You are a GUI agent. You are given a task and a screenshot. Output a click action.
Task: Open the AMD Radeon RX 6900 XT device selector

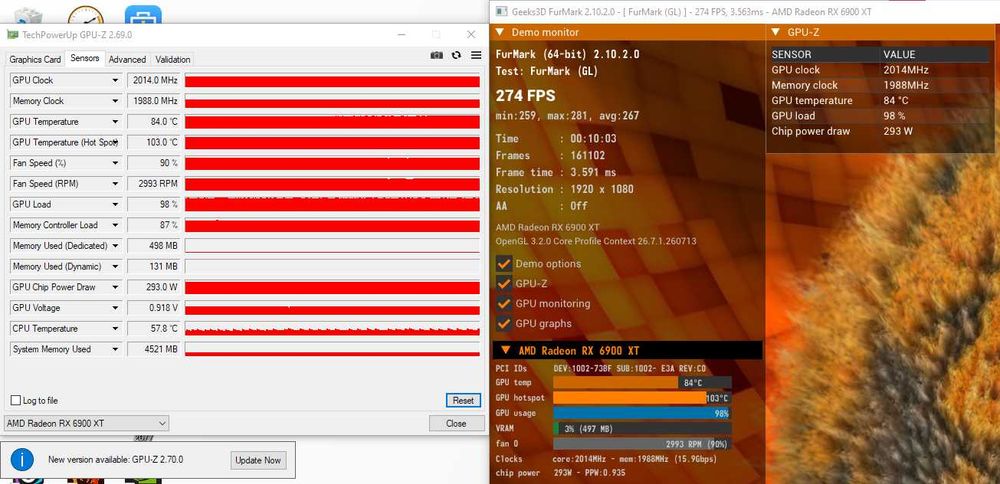87,423
